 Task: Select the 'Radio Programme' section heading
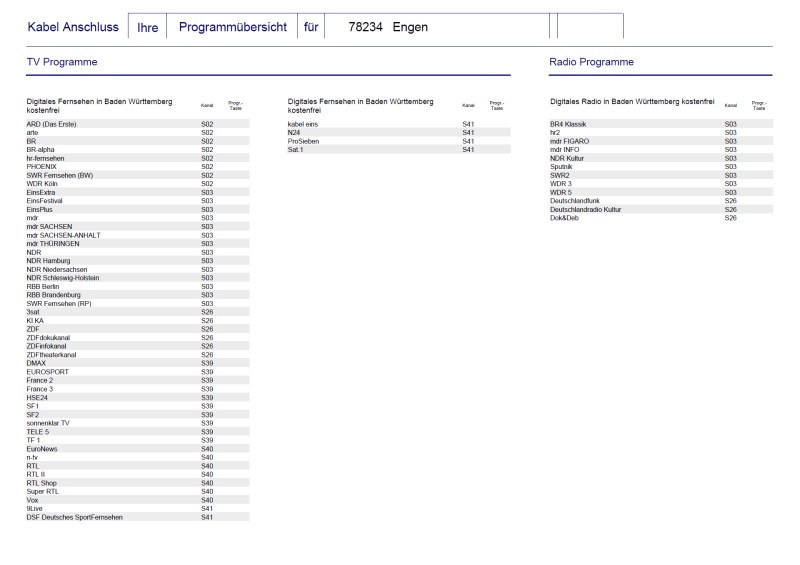point(591,62)
